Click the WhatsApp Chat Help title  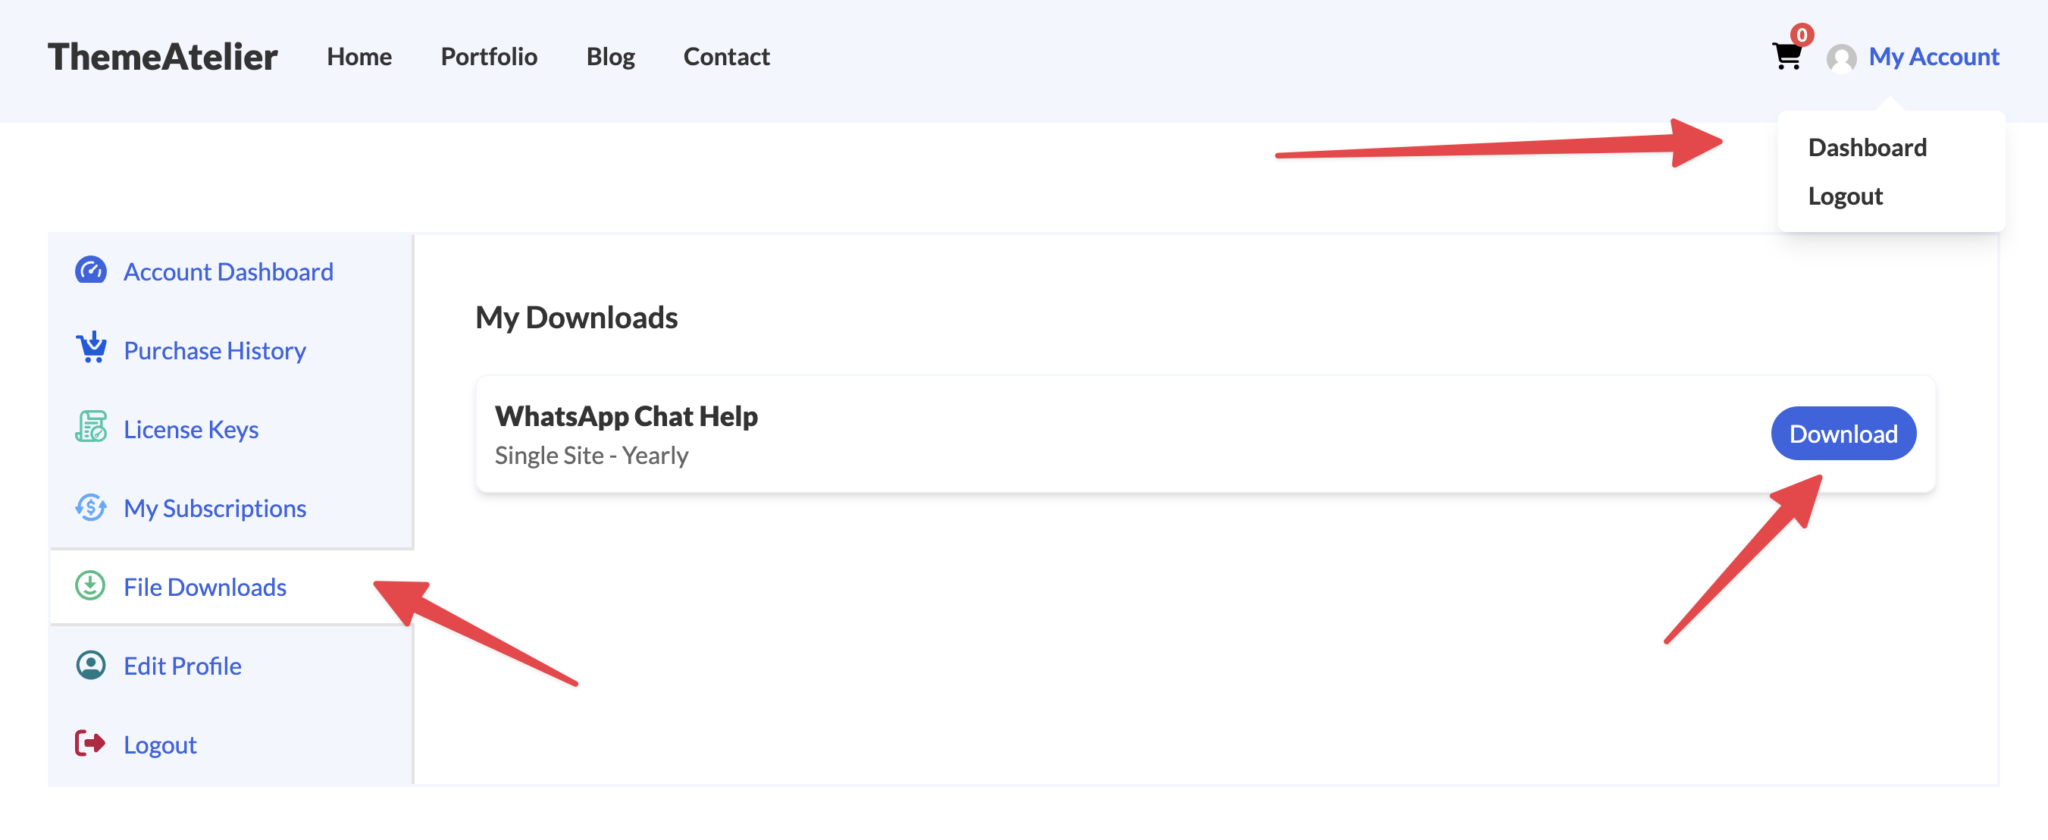pyautogui.click(x=626, y=416)
